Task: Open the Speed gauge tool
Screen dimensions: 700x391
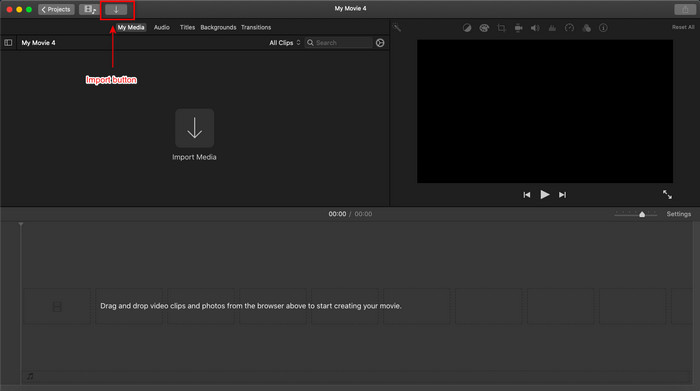Action: click(x=569, y=28)
